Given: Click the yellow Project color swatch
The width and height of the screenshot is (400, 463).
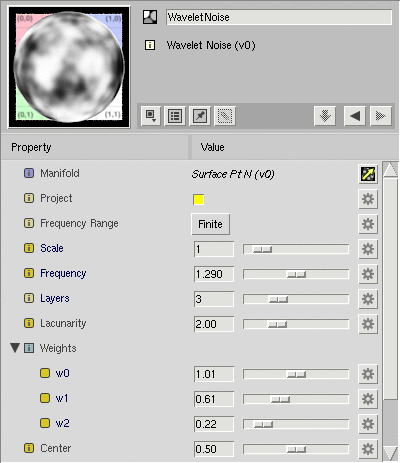Looking at the screenshot, I should coord(198,199).
